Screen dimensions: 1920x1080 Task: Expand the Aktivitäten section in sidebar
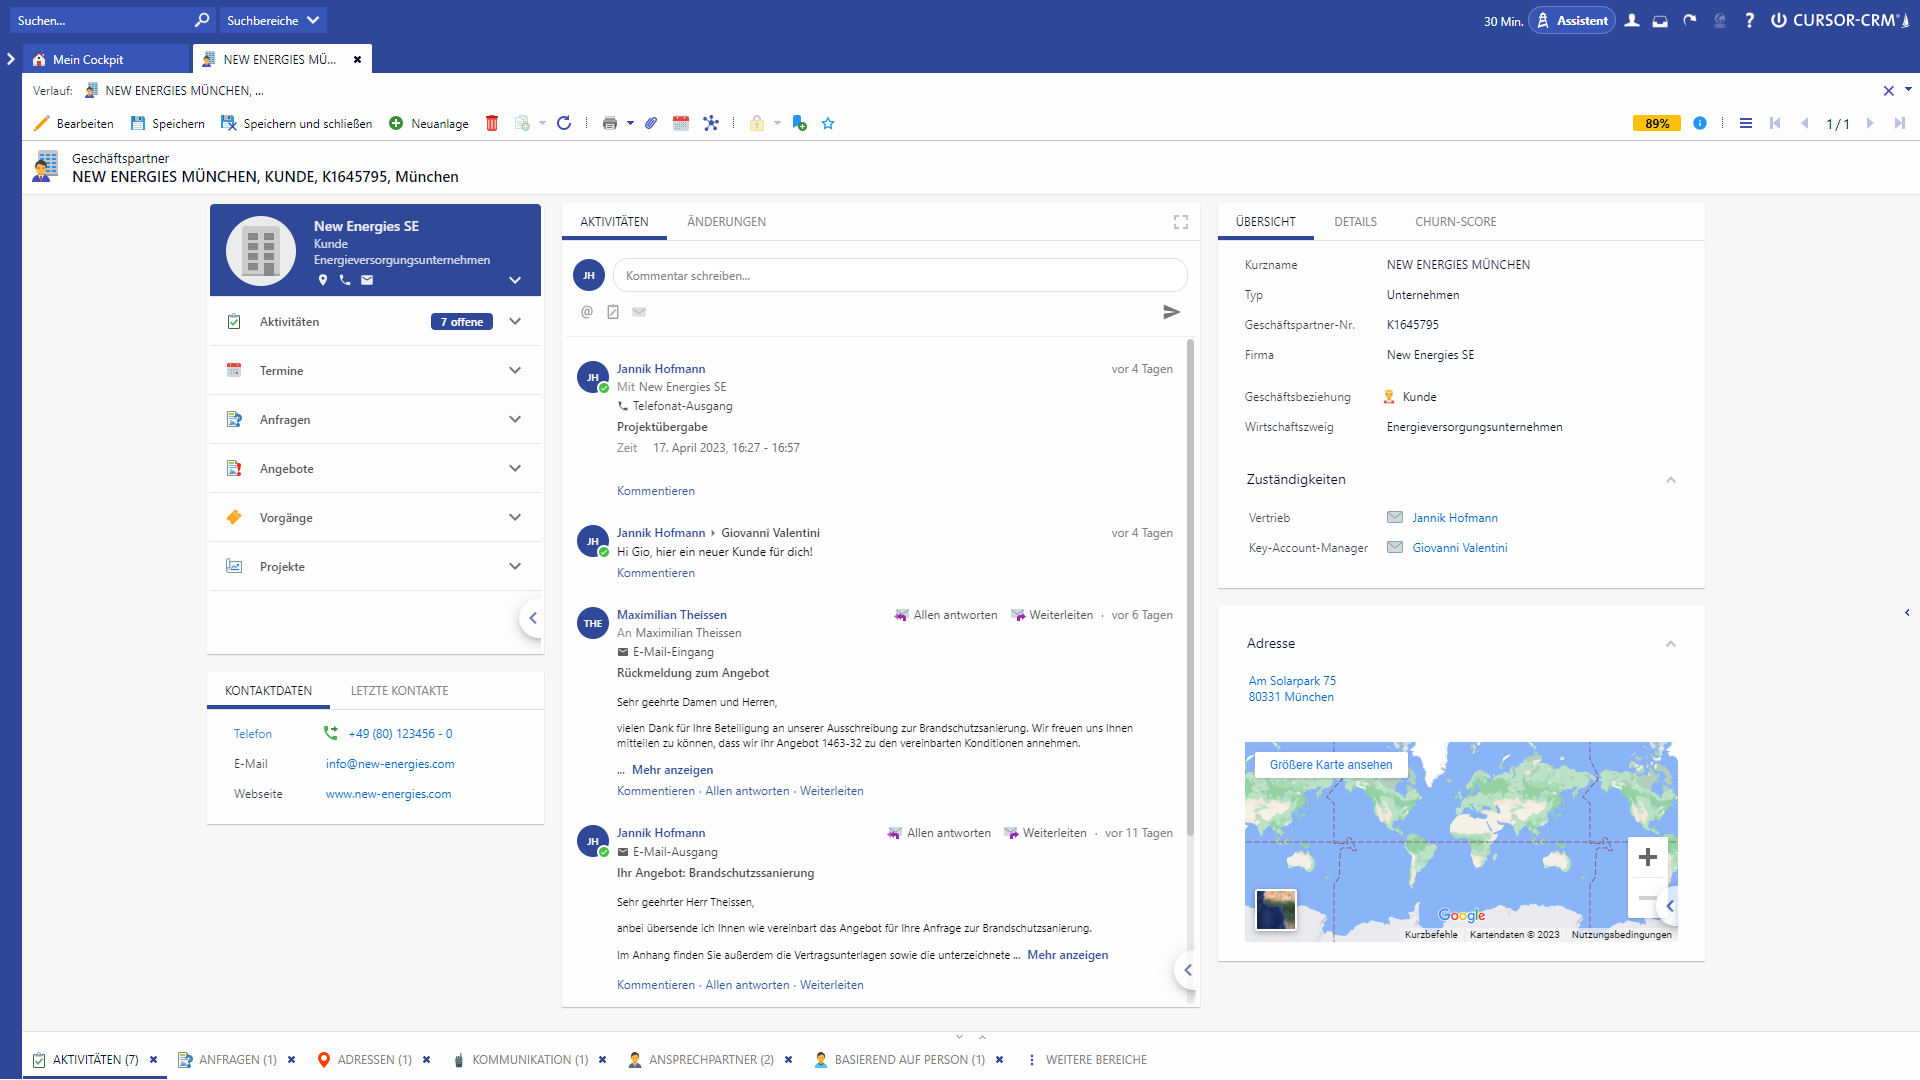515,322
